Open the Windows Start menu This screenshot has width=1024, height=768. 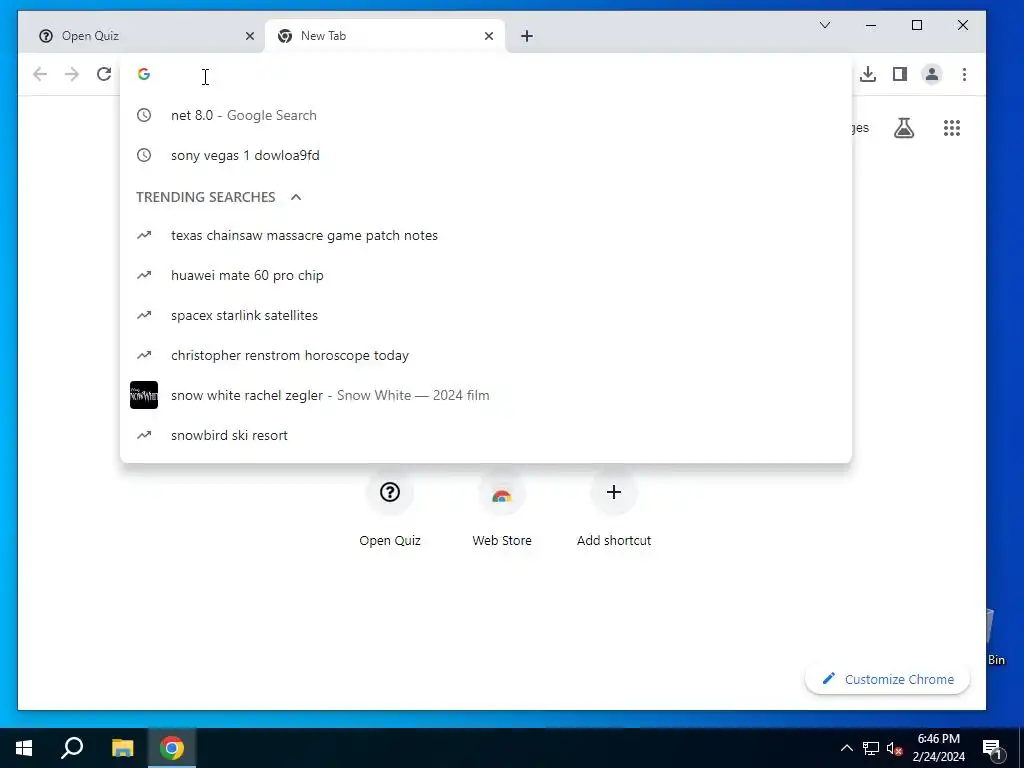tap(24, 748)
